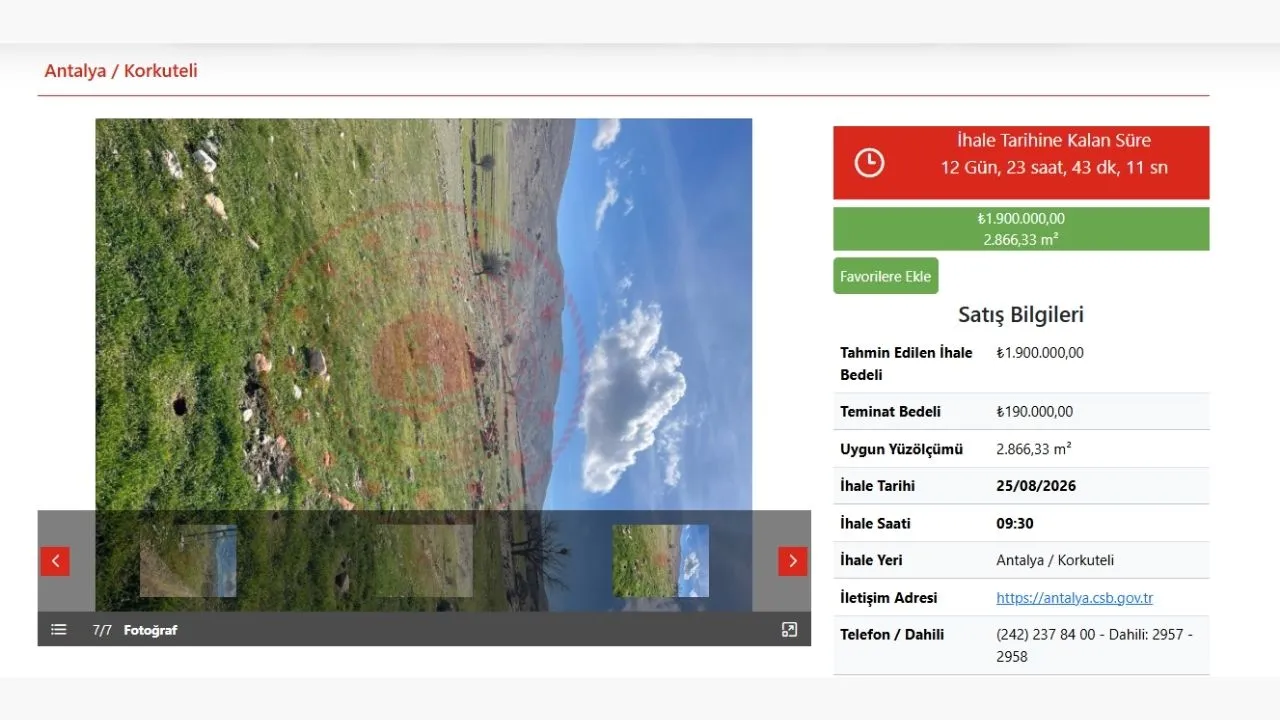Click the İhale Saati label
The image size is (1280, 720).
click(875, 523)
